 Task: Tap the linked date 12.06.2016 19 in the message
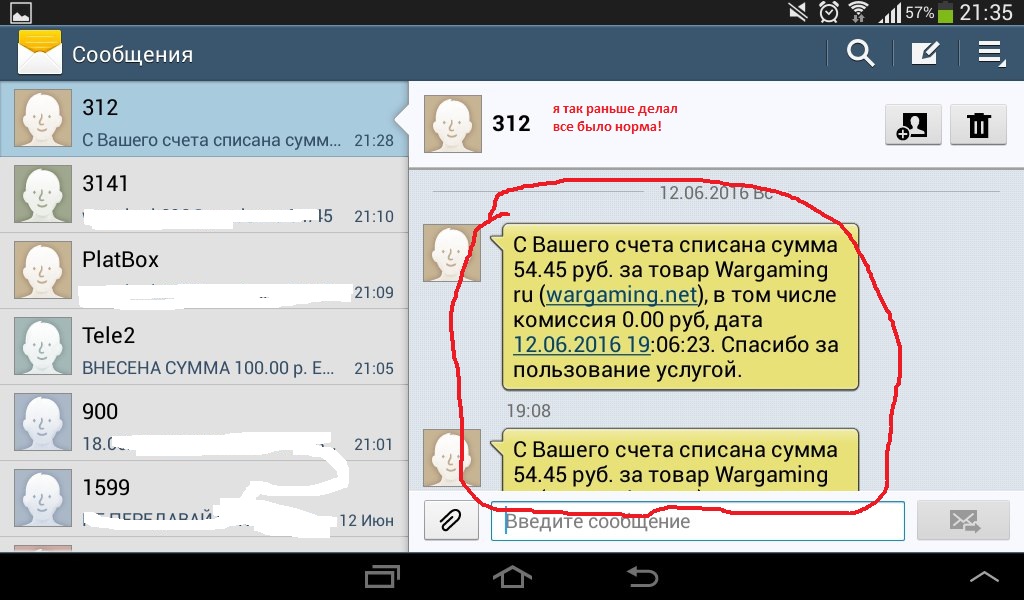pyautogui.click(x=581, y=344)
